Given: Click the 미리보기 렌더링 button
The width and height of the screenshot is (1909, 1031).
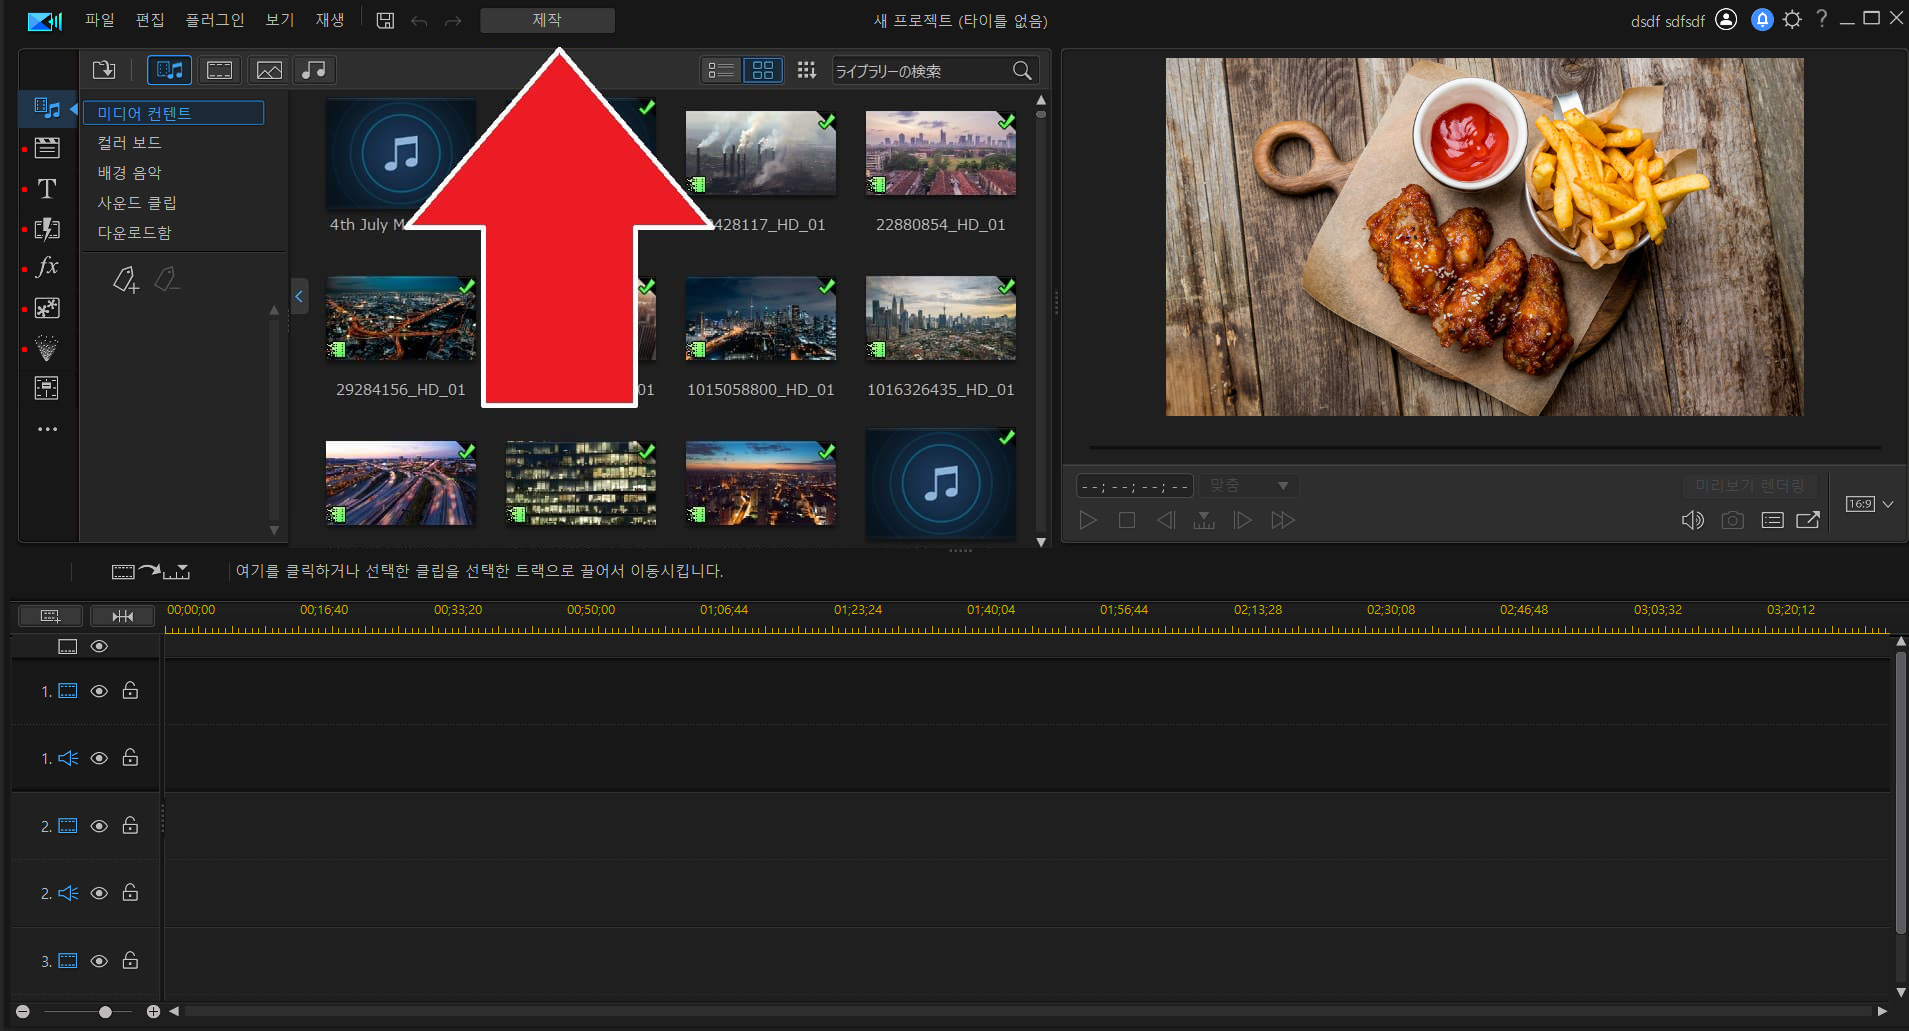Looking at the screenshot, I should tap(1750, 486).
